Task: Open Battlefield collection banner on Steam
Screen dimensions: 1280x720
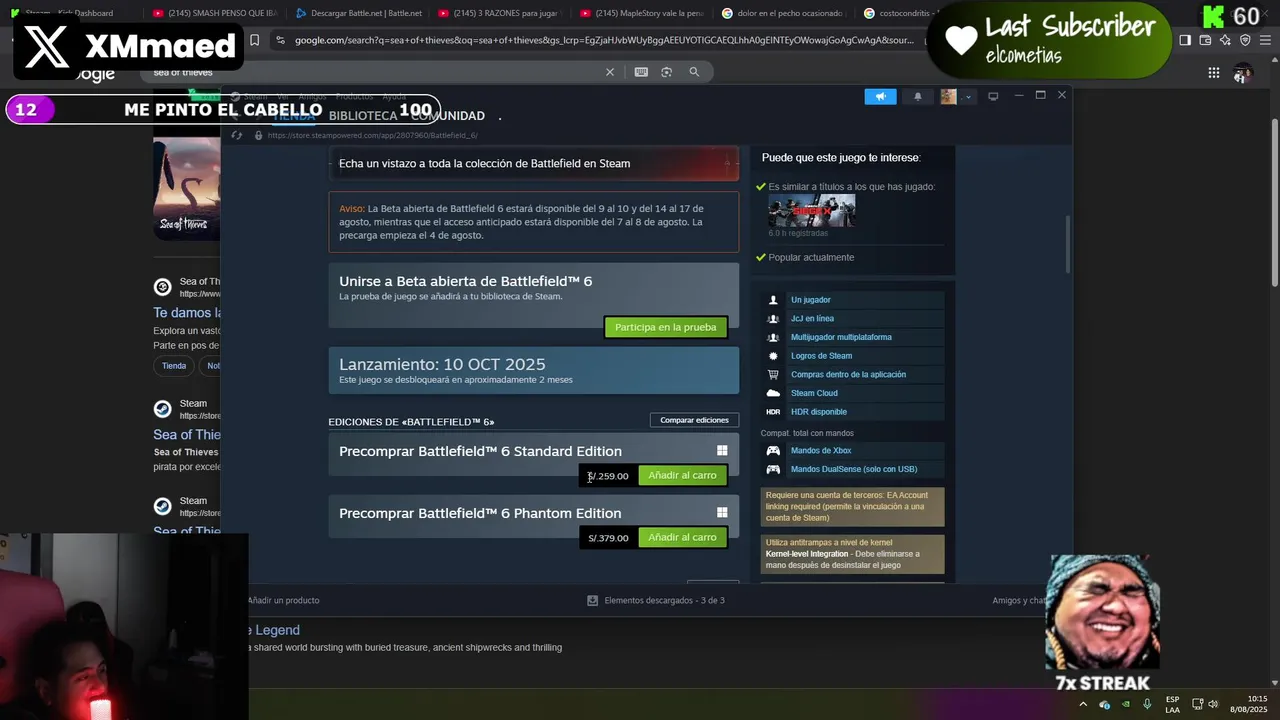Action: [534, 164]
